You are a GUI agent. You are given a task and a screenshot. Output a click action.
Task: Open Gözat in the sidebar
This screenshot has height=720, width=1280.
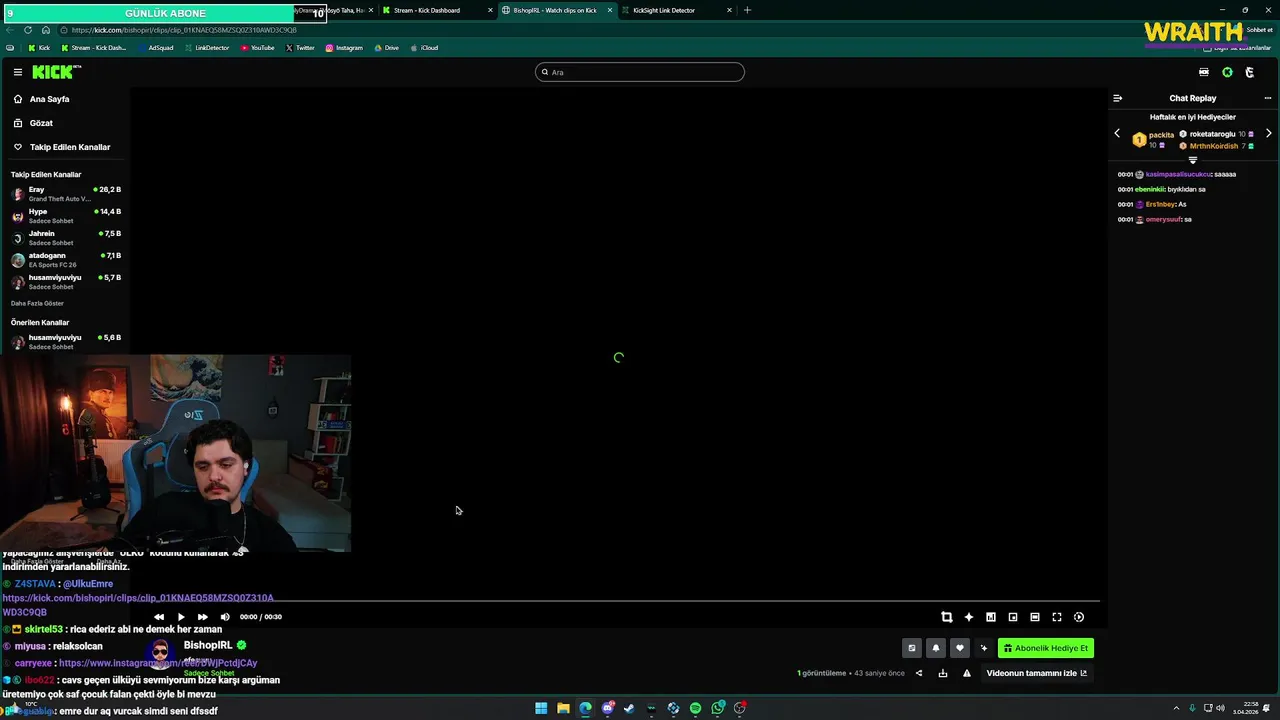(41, 123)
